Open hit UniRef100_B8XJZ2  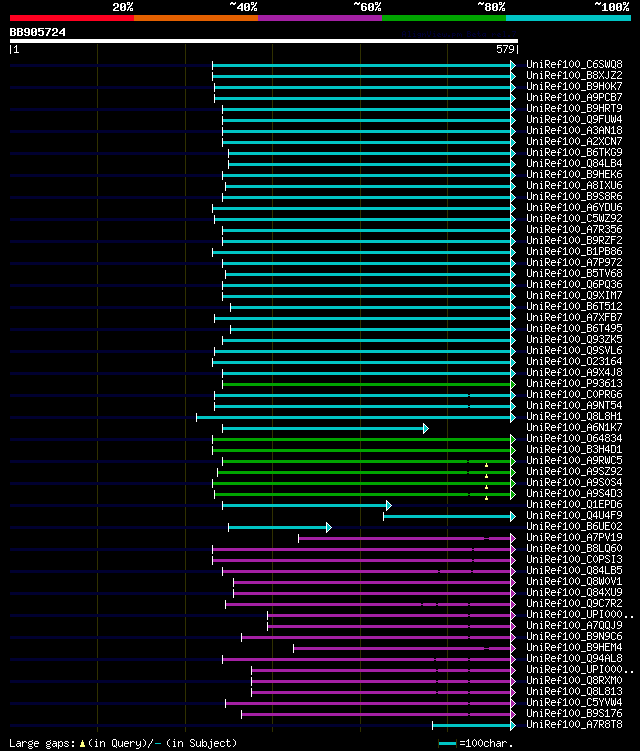click(574, 75)
